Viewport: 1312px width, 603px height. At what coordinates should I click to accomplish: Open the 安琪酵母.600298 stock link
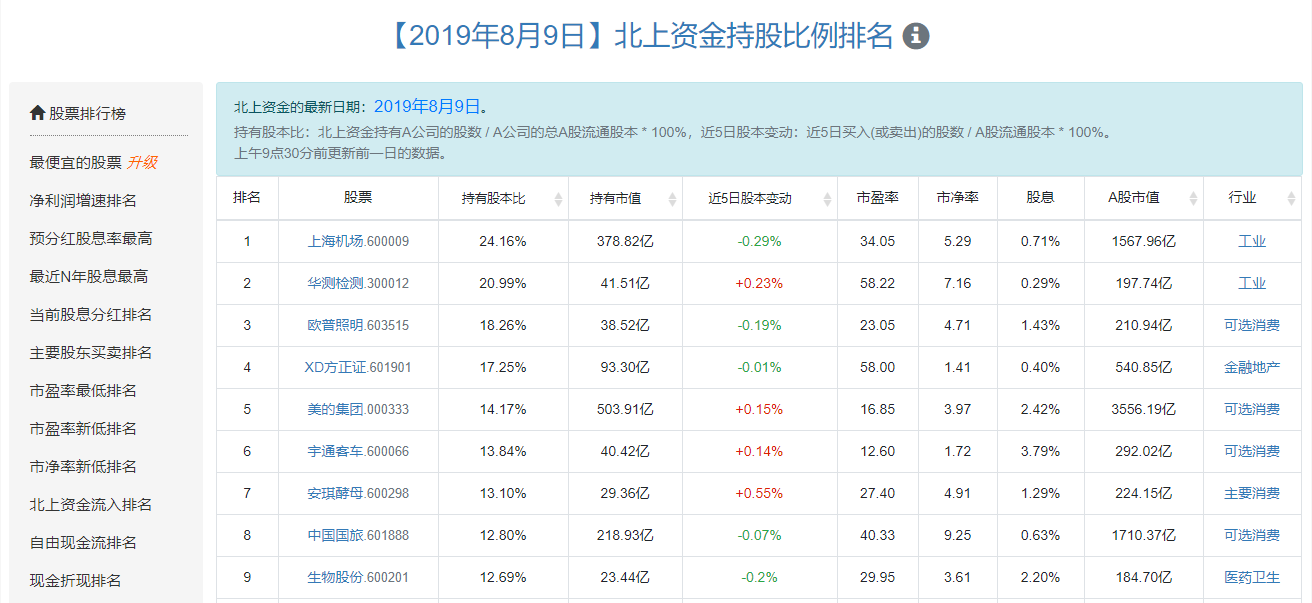[358, 493]
